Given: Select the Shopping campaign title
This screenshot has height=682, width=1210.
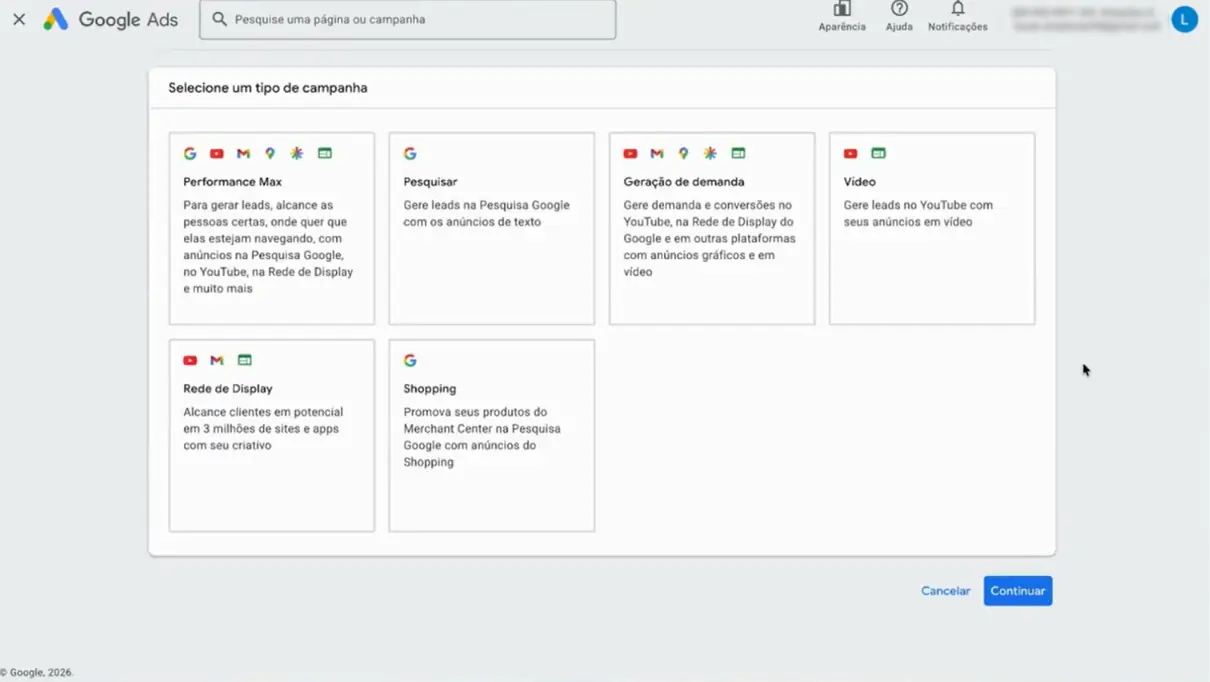Looking at the screenshot, I should point(430,389).
